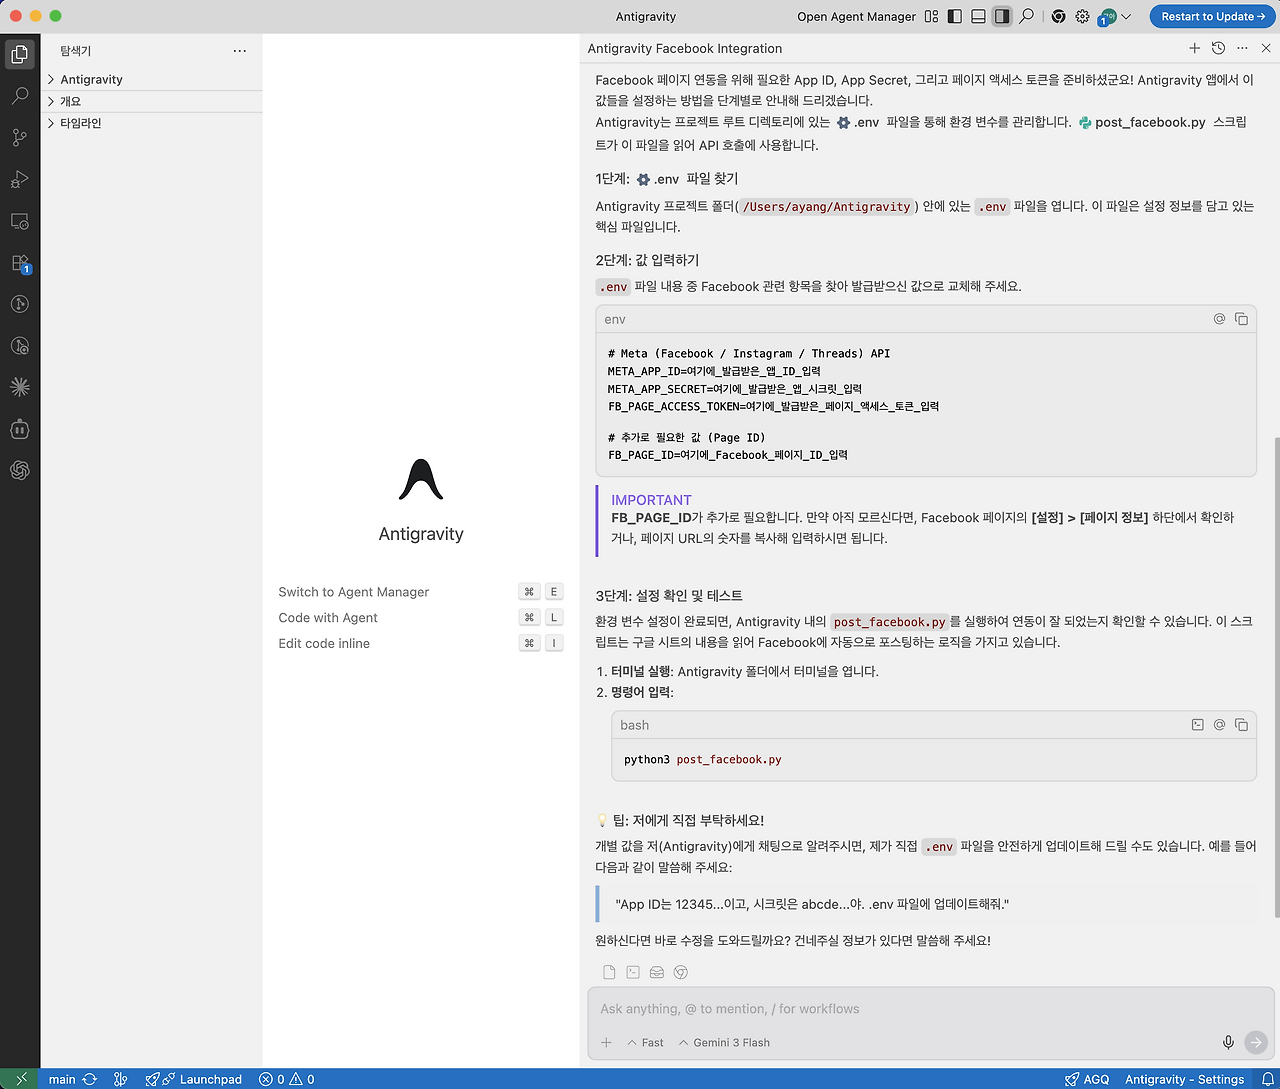This screenshot has height=1089, width=1280.
Task: Click the send arrow button
Action: pos(1256,1042)
